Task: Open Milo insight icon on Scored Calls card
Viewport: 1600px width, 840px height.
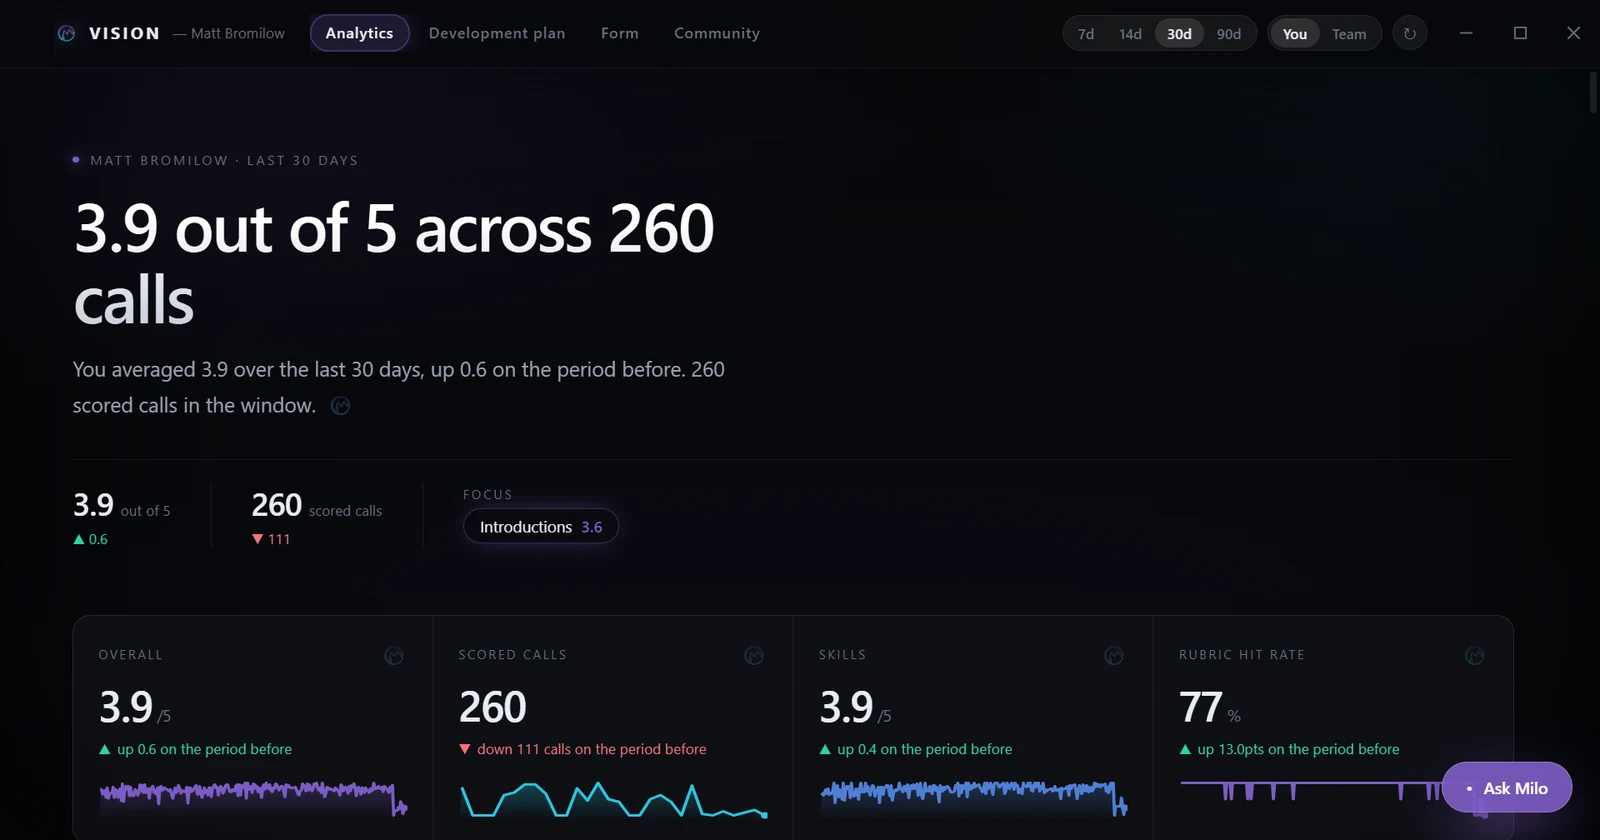Action: (754, 656)
